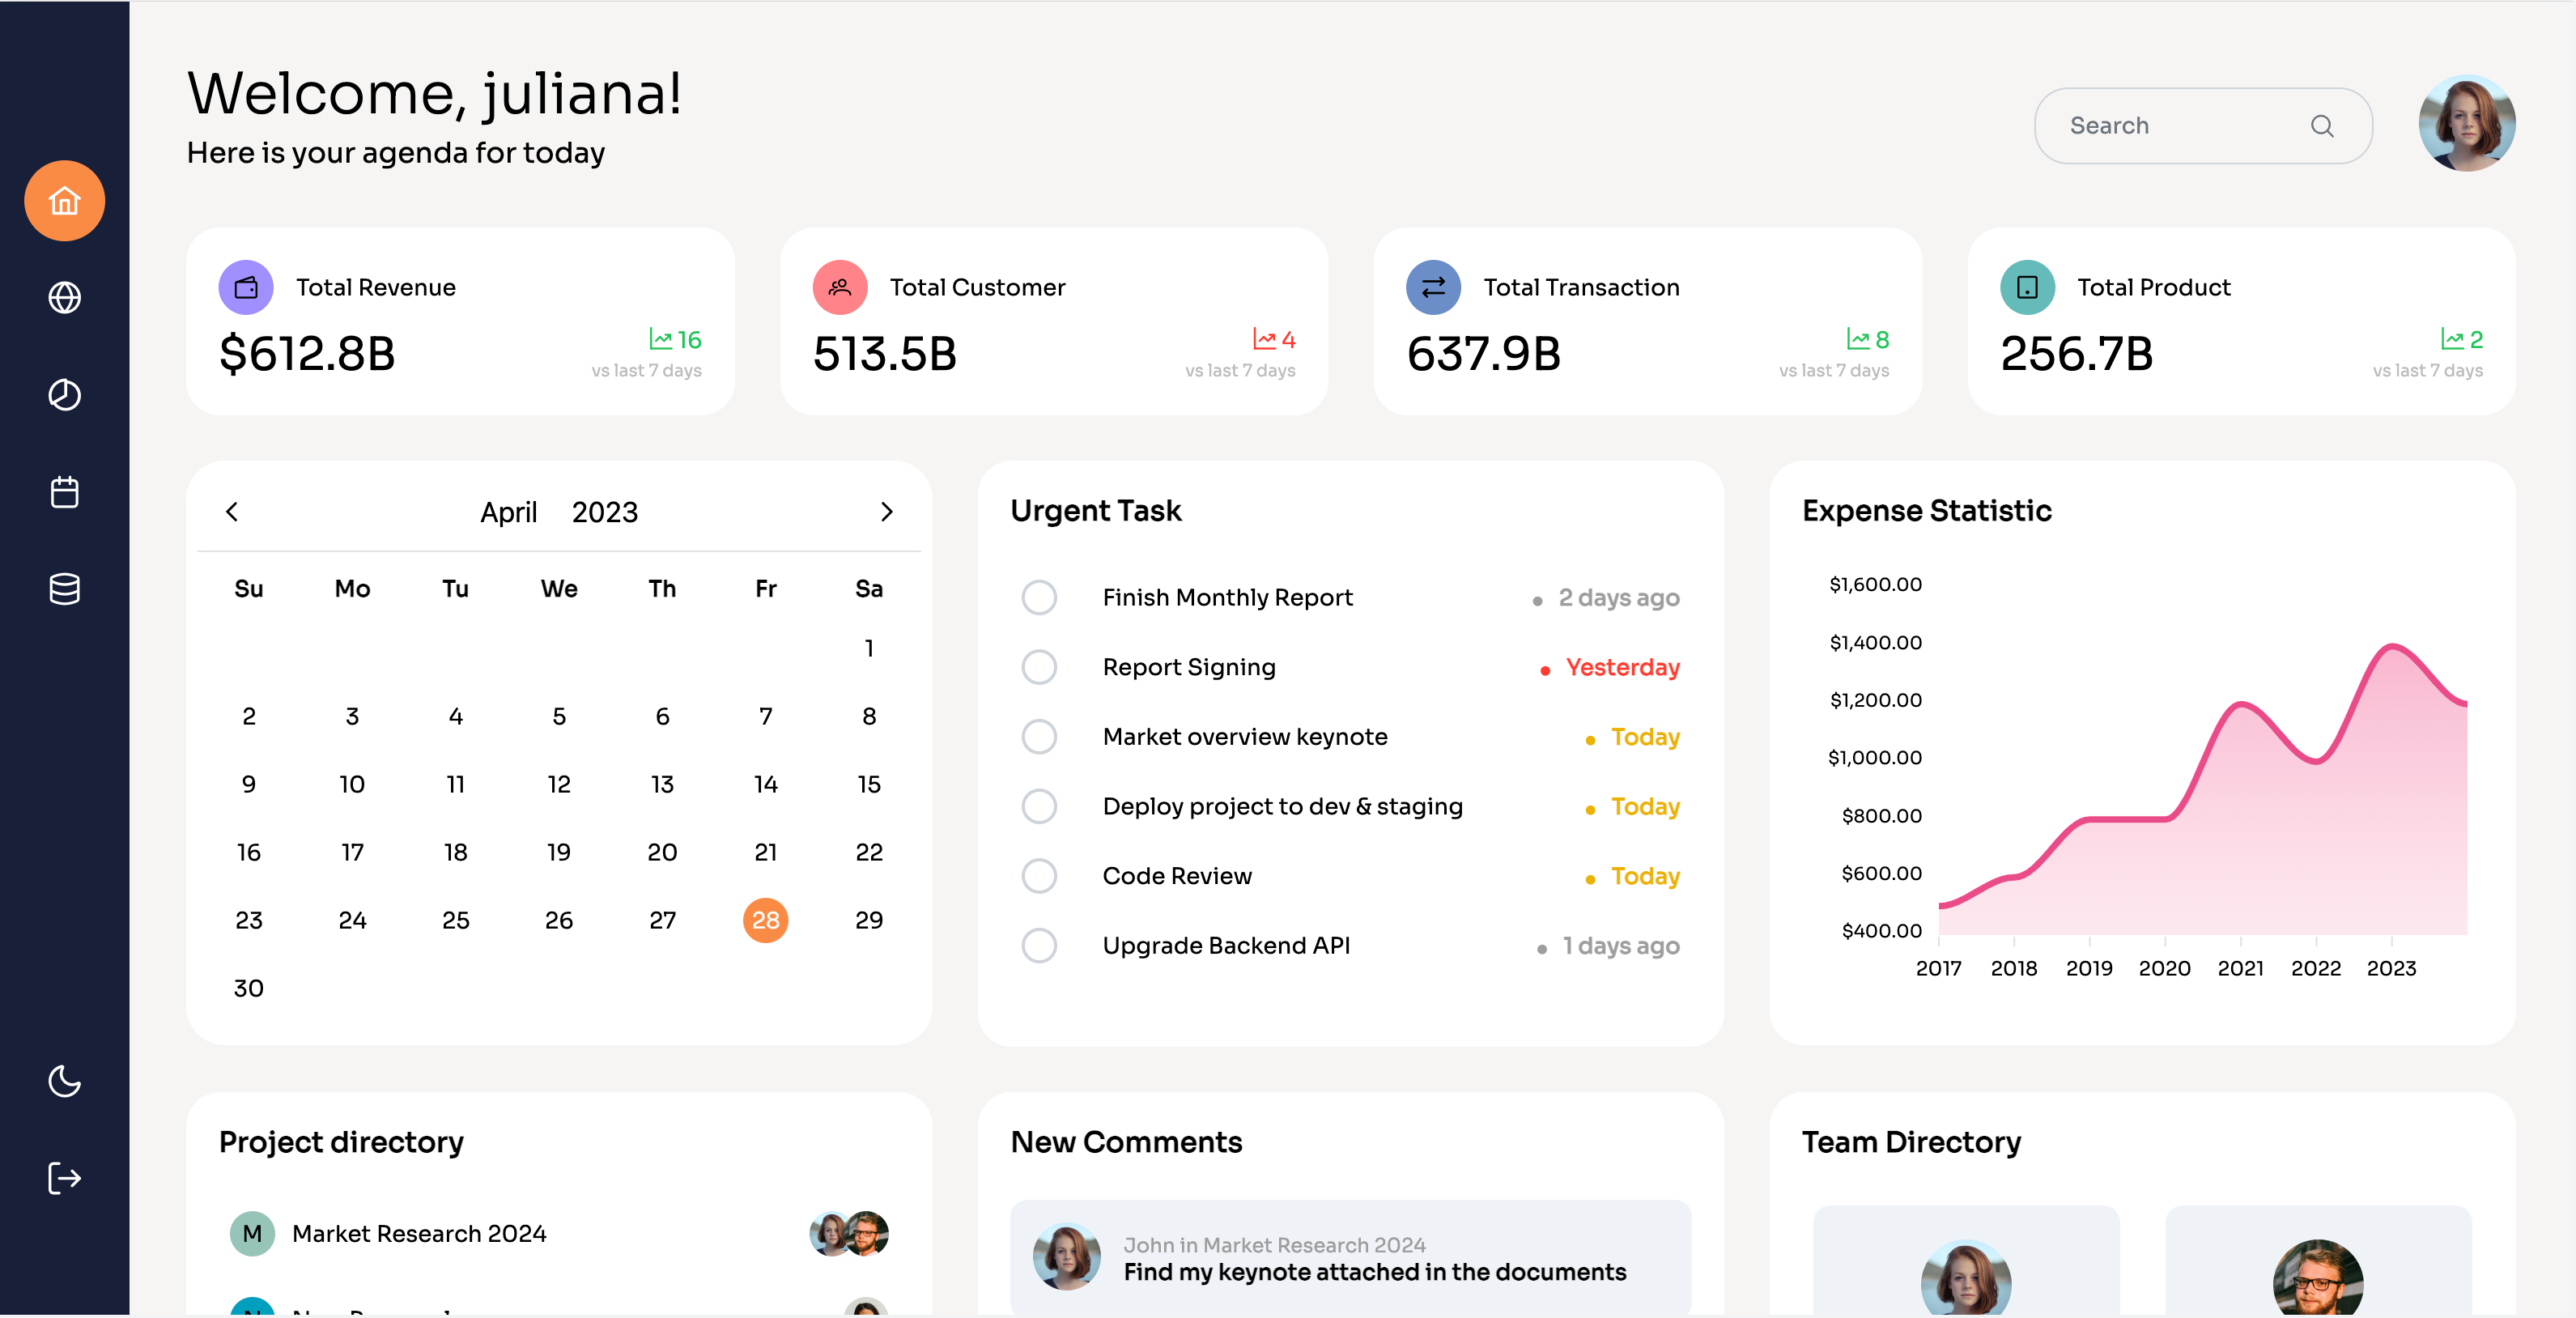Select the Home icon in the sidebar
Viewport: 2576px width, 1318px height.
(x=64, y=201)
